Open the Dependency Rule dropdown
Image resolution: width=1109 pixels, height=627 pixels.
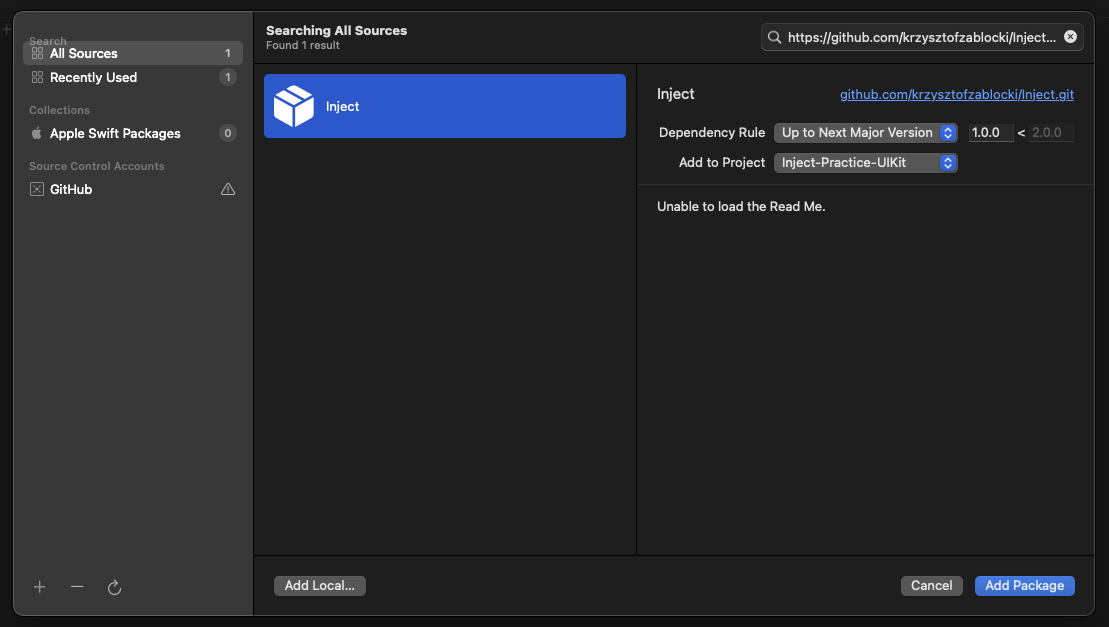865,132
